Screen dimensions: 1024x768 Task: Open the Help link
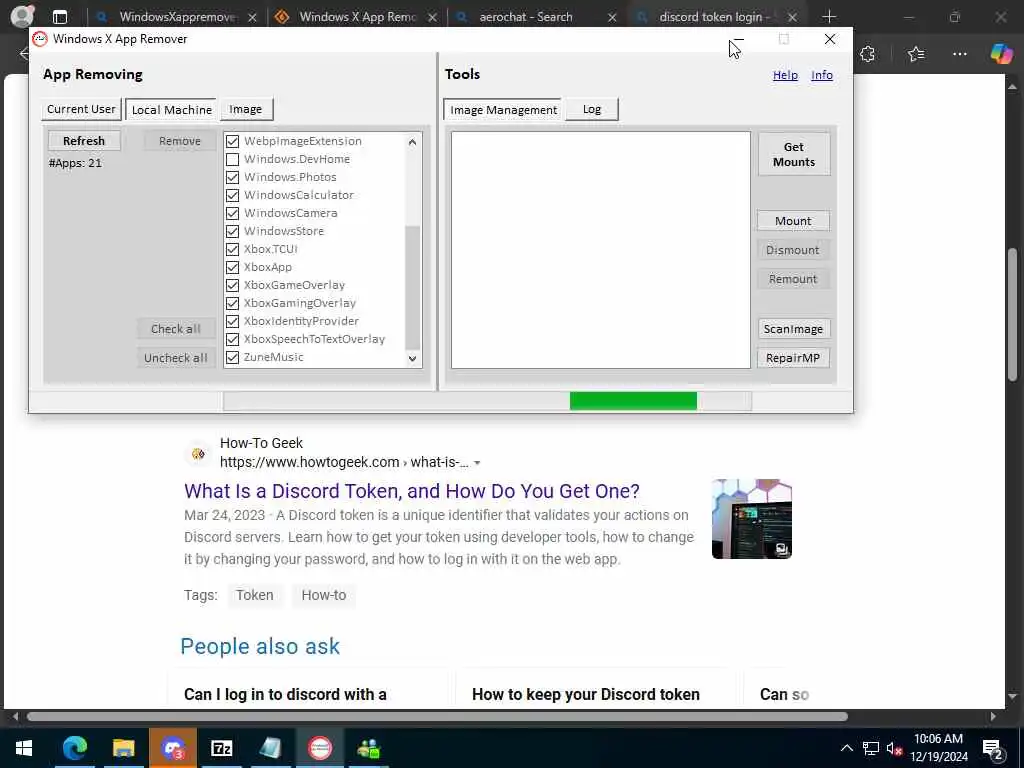coord(785,75)
